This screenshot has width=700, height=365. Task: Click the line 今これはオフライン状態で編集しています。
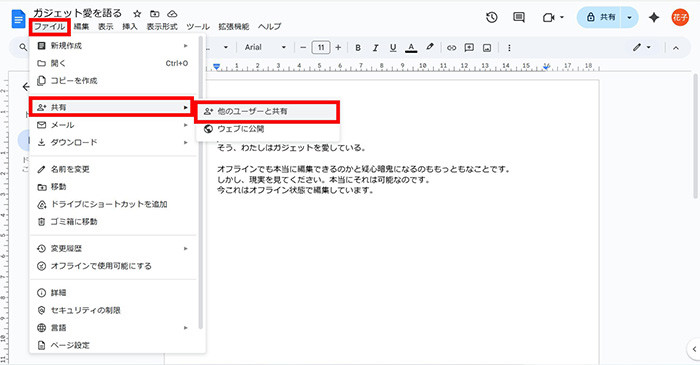(295, 190)
